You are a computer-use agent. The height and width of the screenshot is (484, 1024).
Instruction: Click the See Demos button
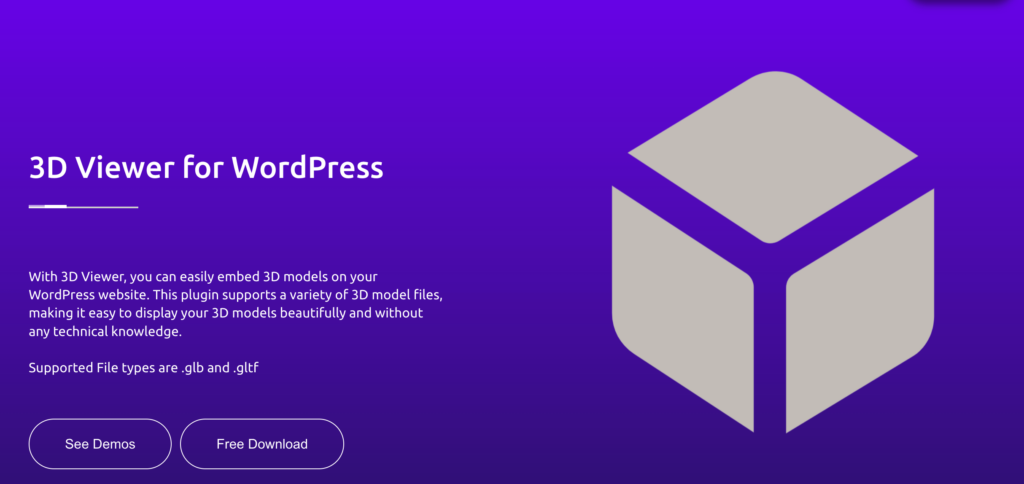[100, 444]
